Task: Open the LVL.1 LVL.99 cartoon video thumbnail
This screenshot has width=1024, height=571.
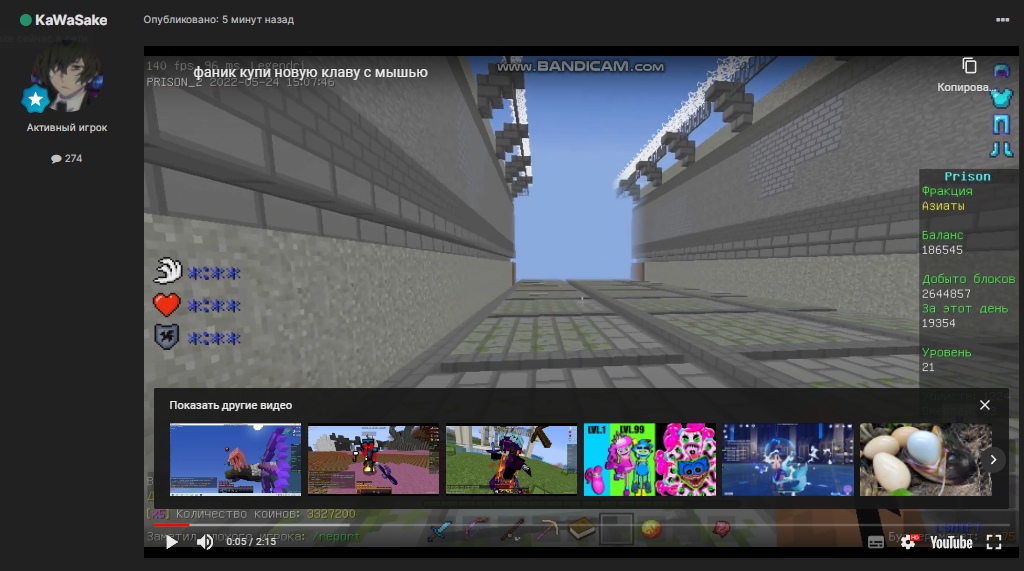Action: click(649, 459)
